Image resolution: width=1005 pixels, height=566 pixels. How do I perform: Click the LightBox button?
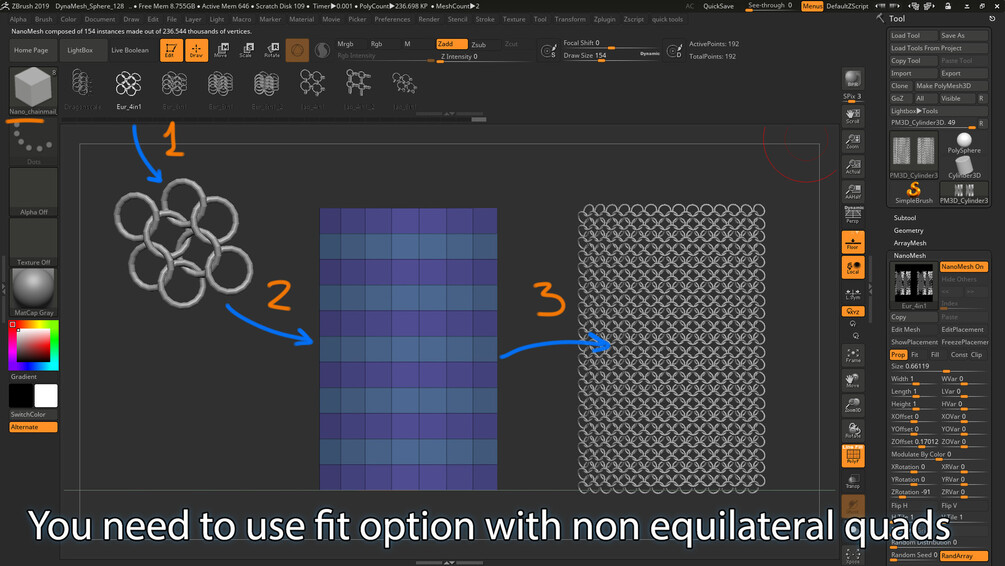80,50
